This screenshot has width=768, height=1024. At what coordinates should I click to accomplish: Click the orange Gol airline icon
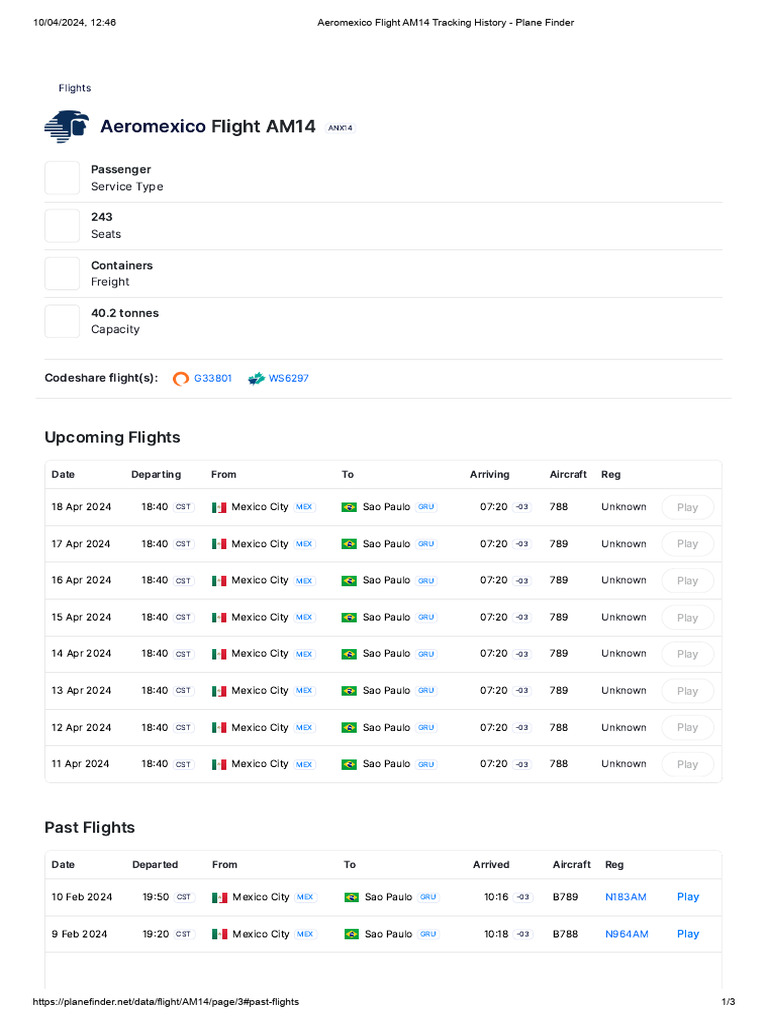pyautogui.click(x=181, y=379)
